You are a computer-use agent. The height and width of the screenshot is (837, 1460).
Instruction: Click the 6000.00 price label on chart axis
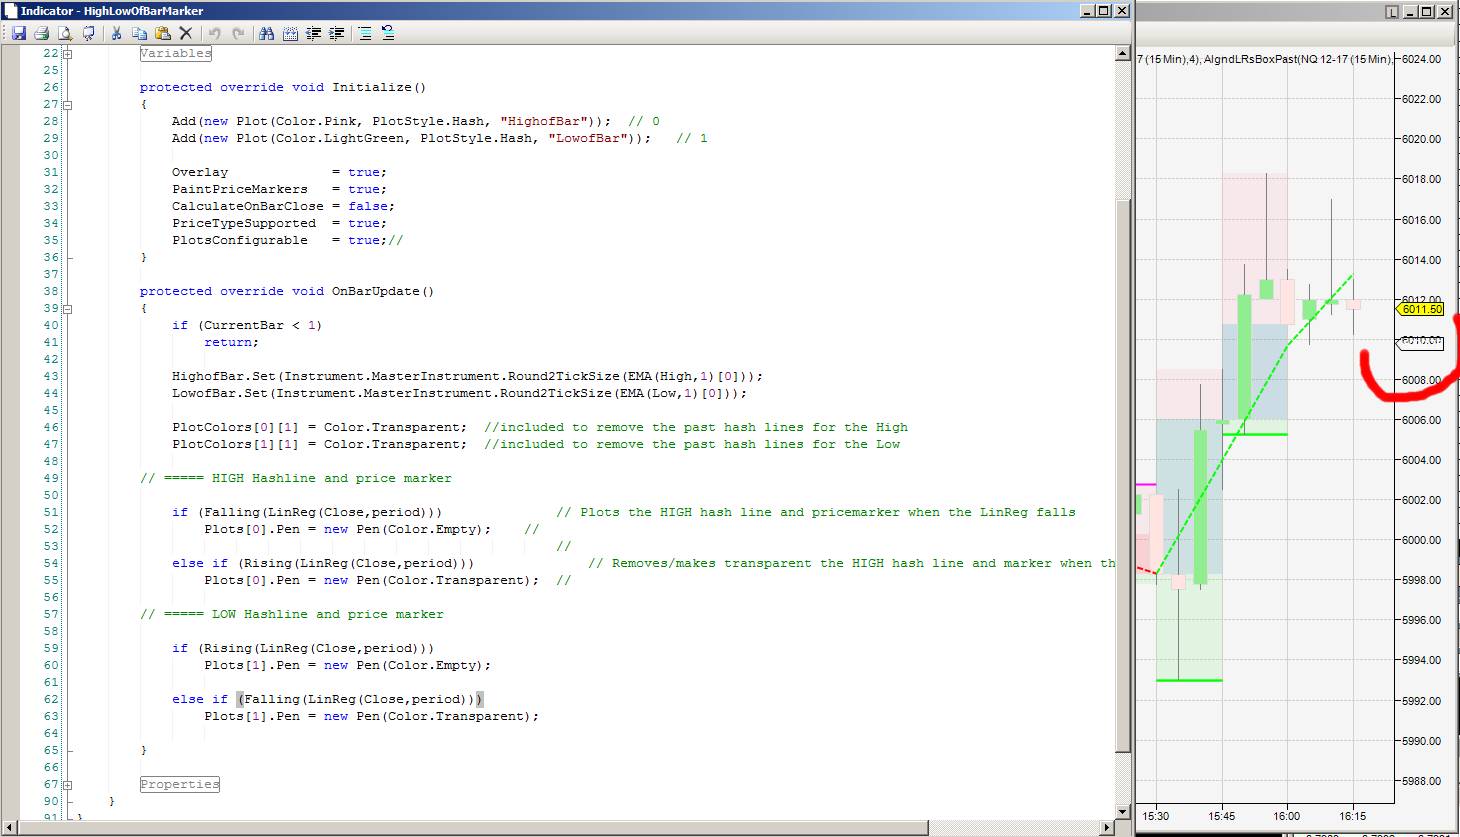(1421, 540)
